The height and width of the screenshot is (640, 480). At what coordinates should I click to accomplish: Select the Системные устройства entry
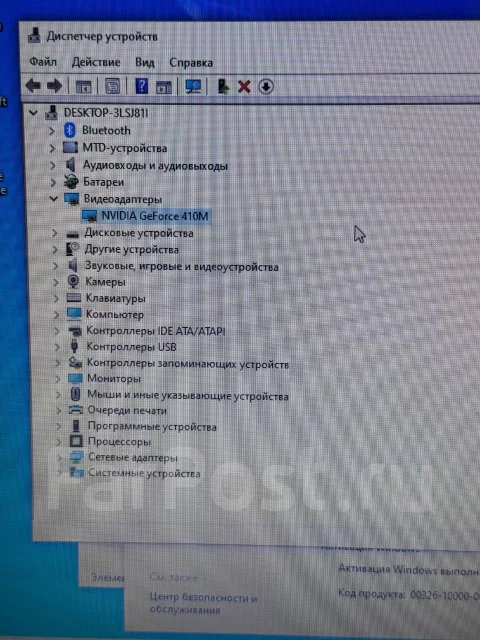[x=144, y=473]
